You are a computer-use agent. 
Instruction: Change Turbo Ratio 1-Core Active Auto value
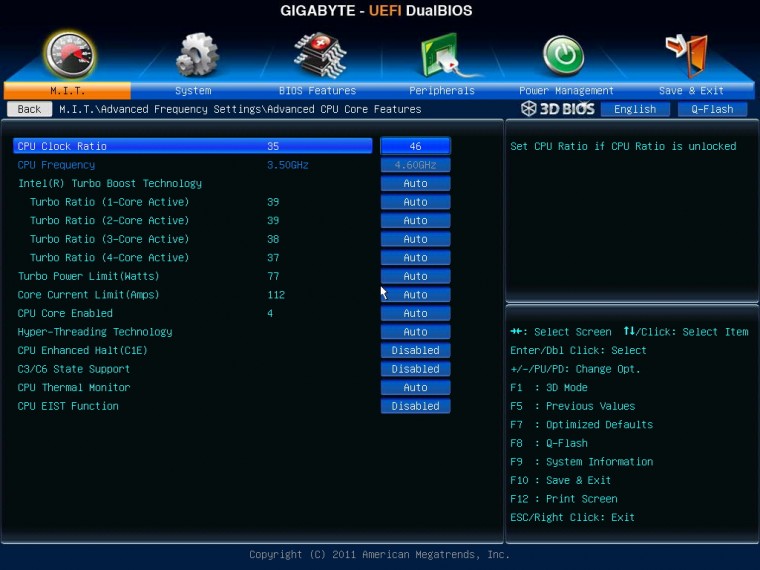coord(415,202)
